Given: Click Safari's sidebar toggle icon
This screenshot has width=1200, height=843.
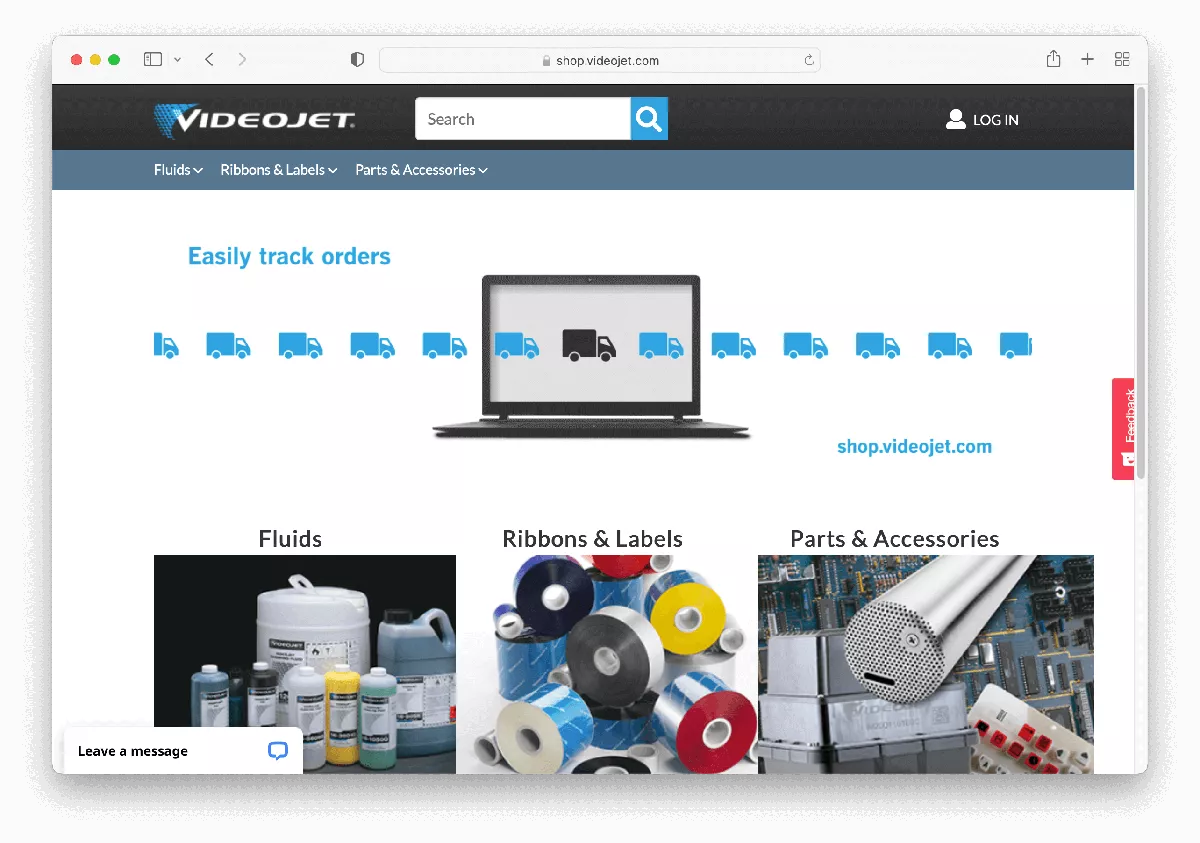Looking at the screenshot, I should 153,60.
